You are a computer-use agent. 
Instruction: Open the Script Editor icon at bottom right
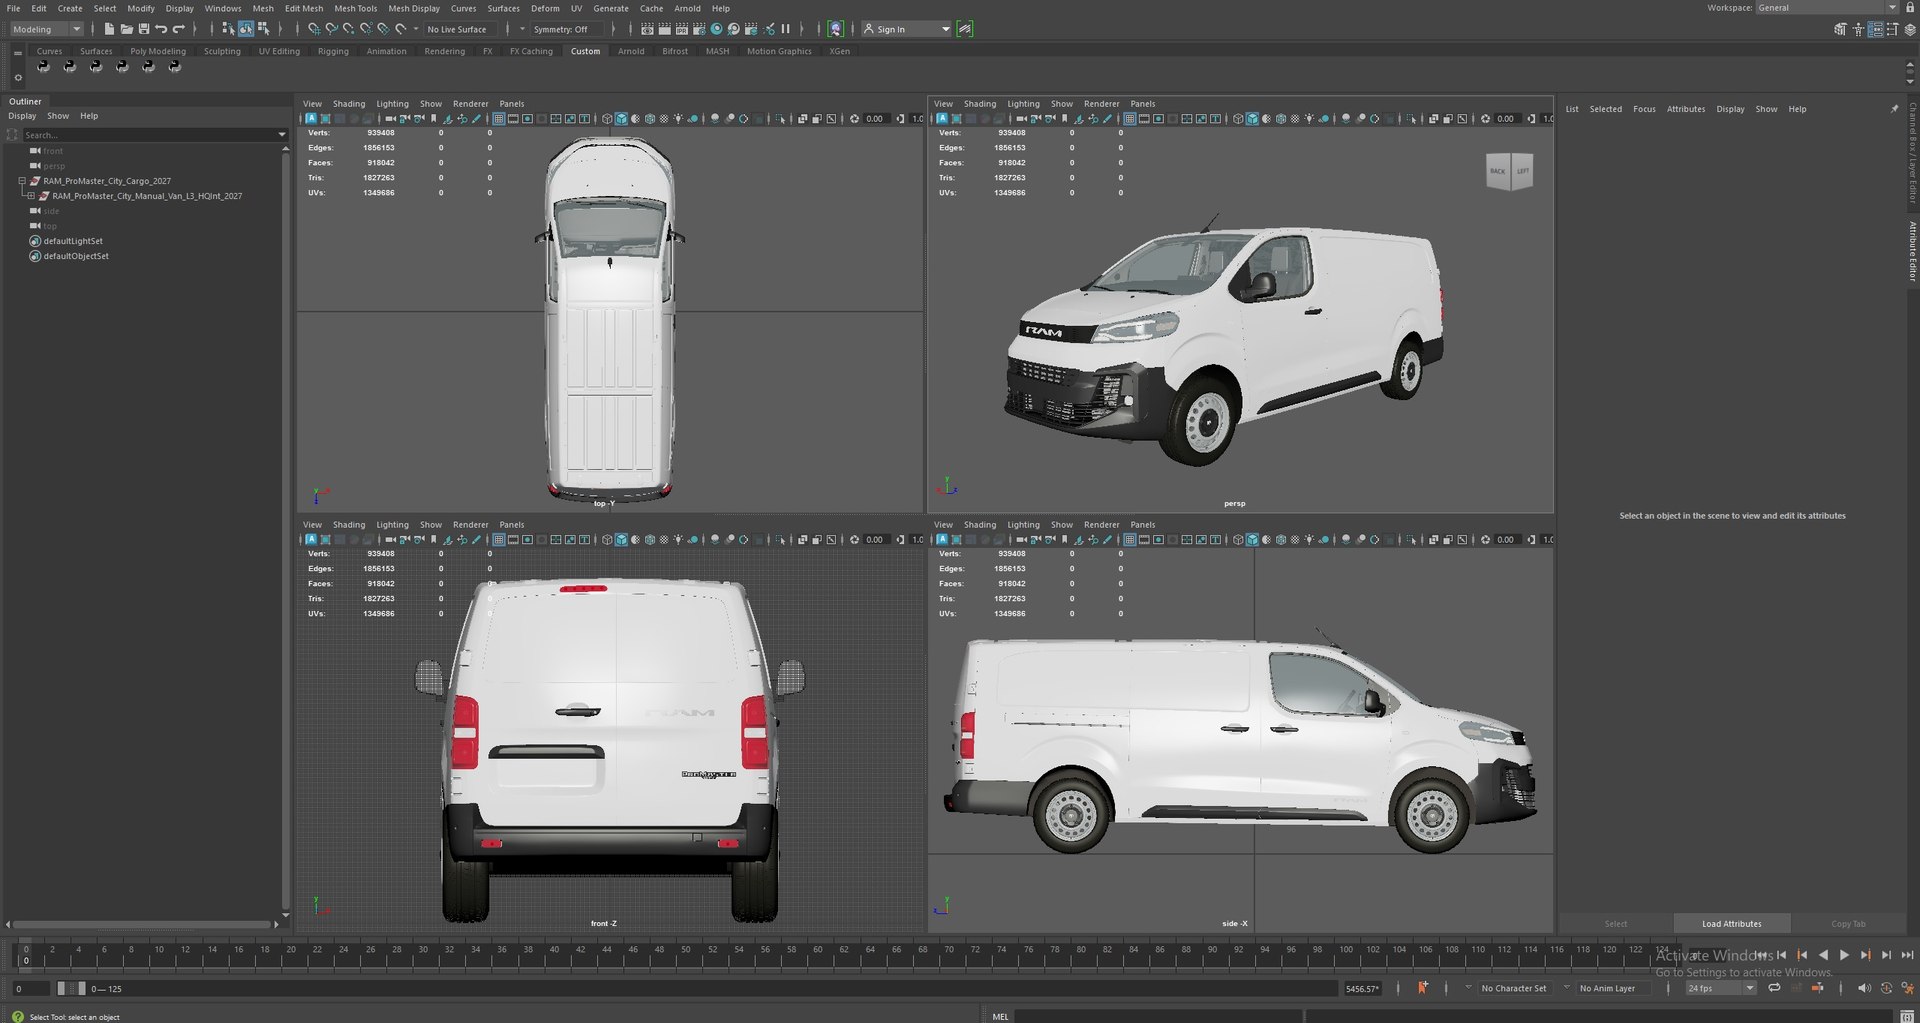[x=1906, y=1017]
